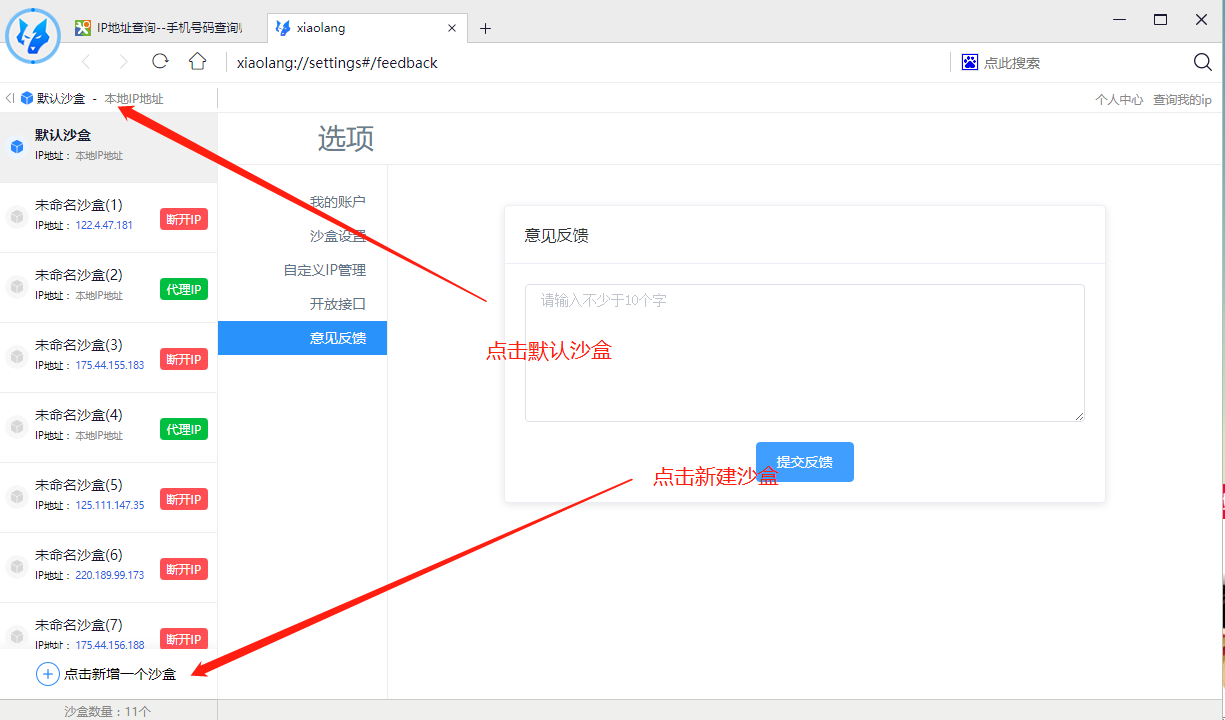Select 未命名沙盒(6) name text
The width and height of the screenshot is (1225, 720).
[79, 555]
